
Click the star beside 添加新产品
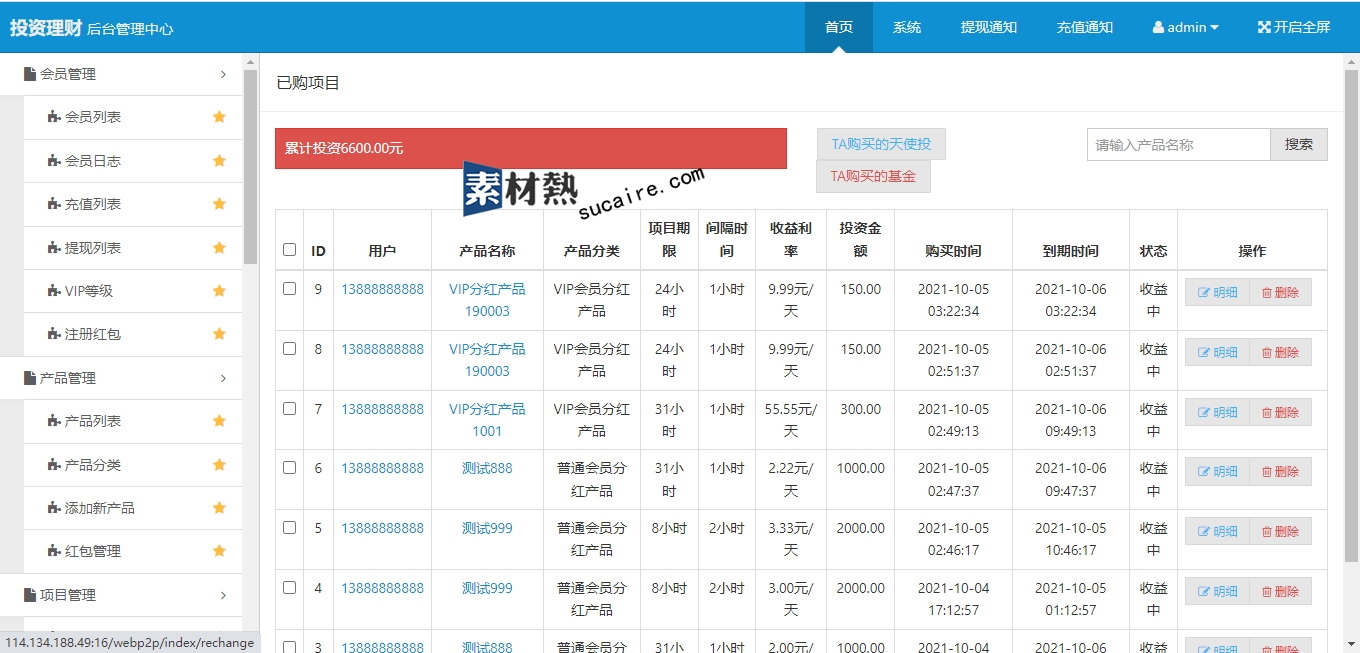219,508
